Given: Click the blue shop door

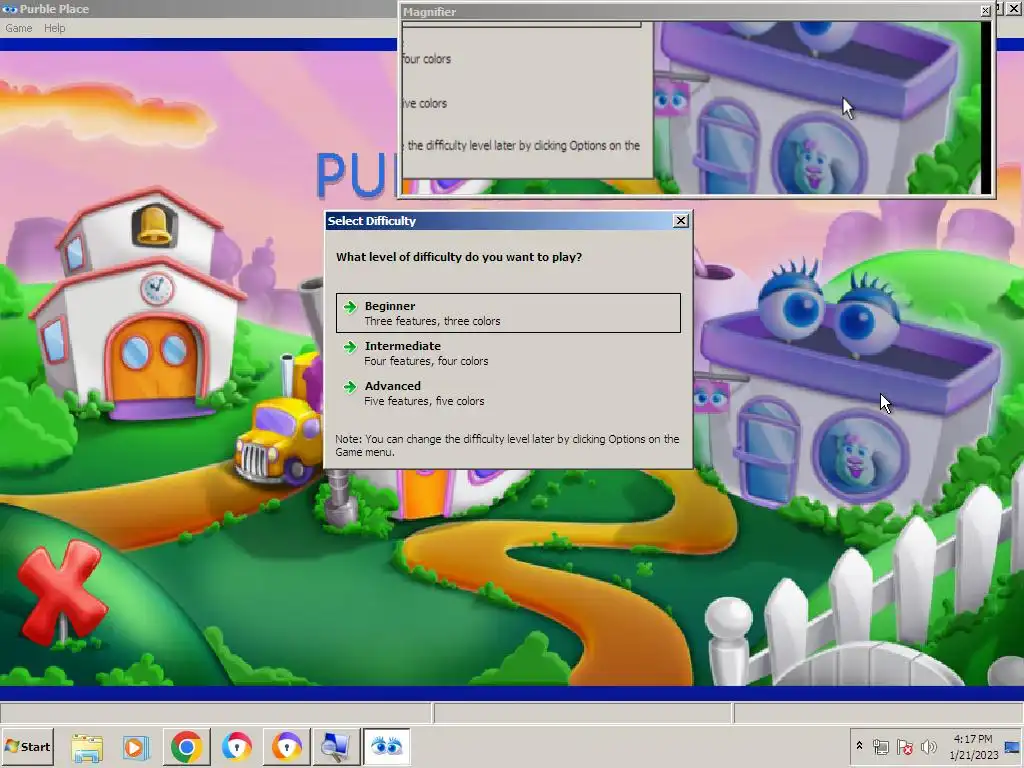Looking at the screenshot, I should click(769, 451).
